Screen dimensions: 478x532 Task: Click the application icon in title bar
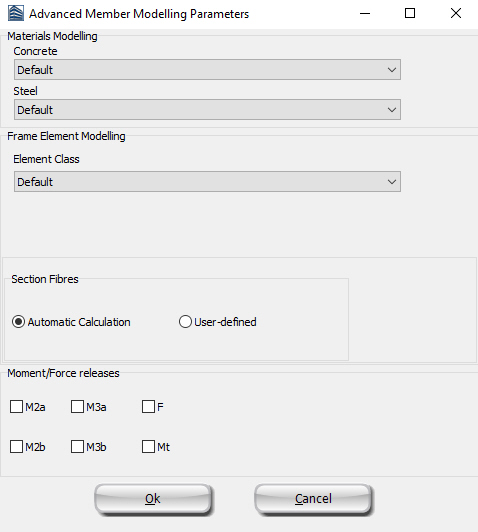point(16,14)
